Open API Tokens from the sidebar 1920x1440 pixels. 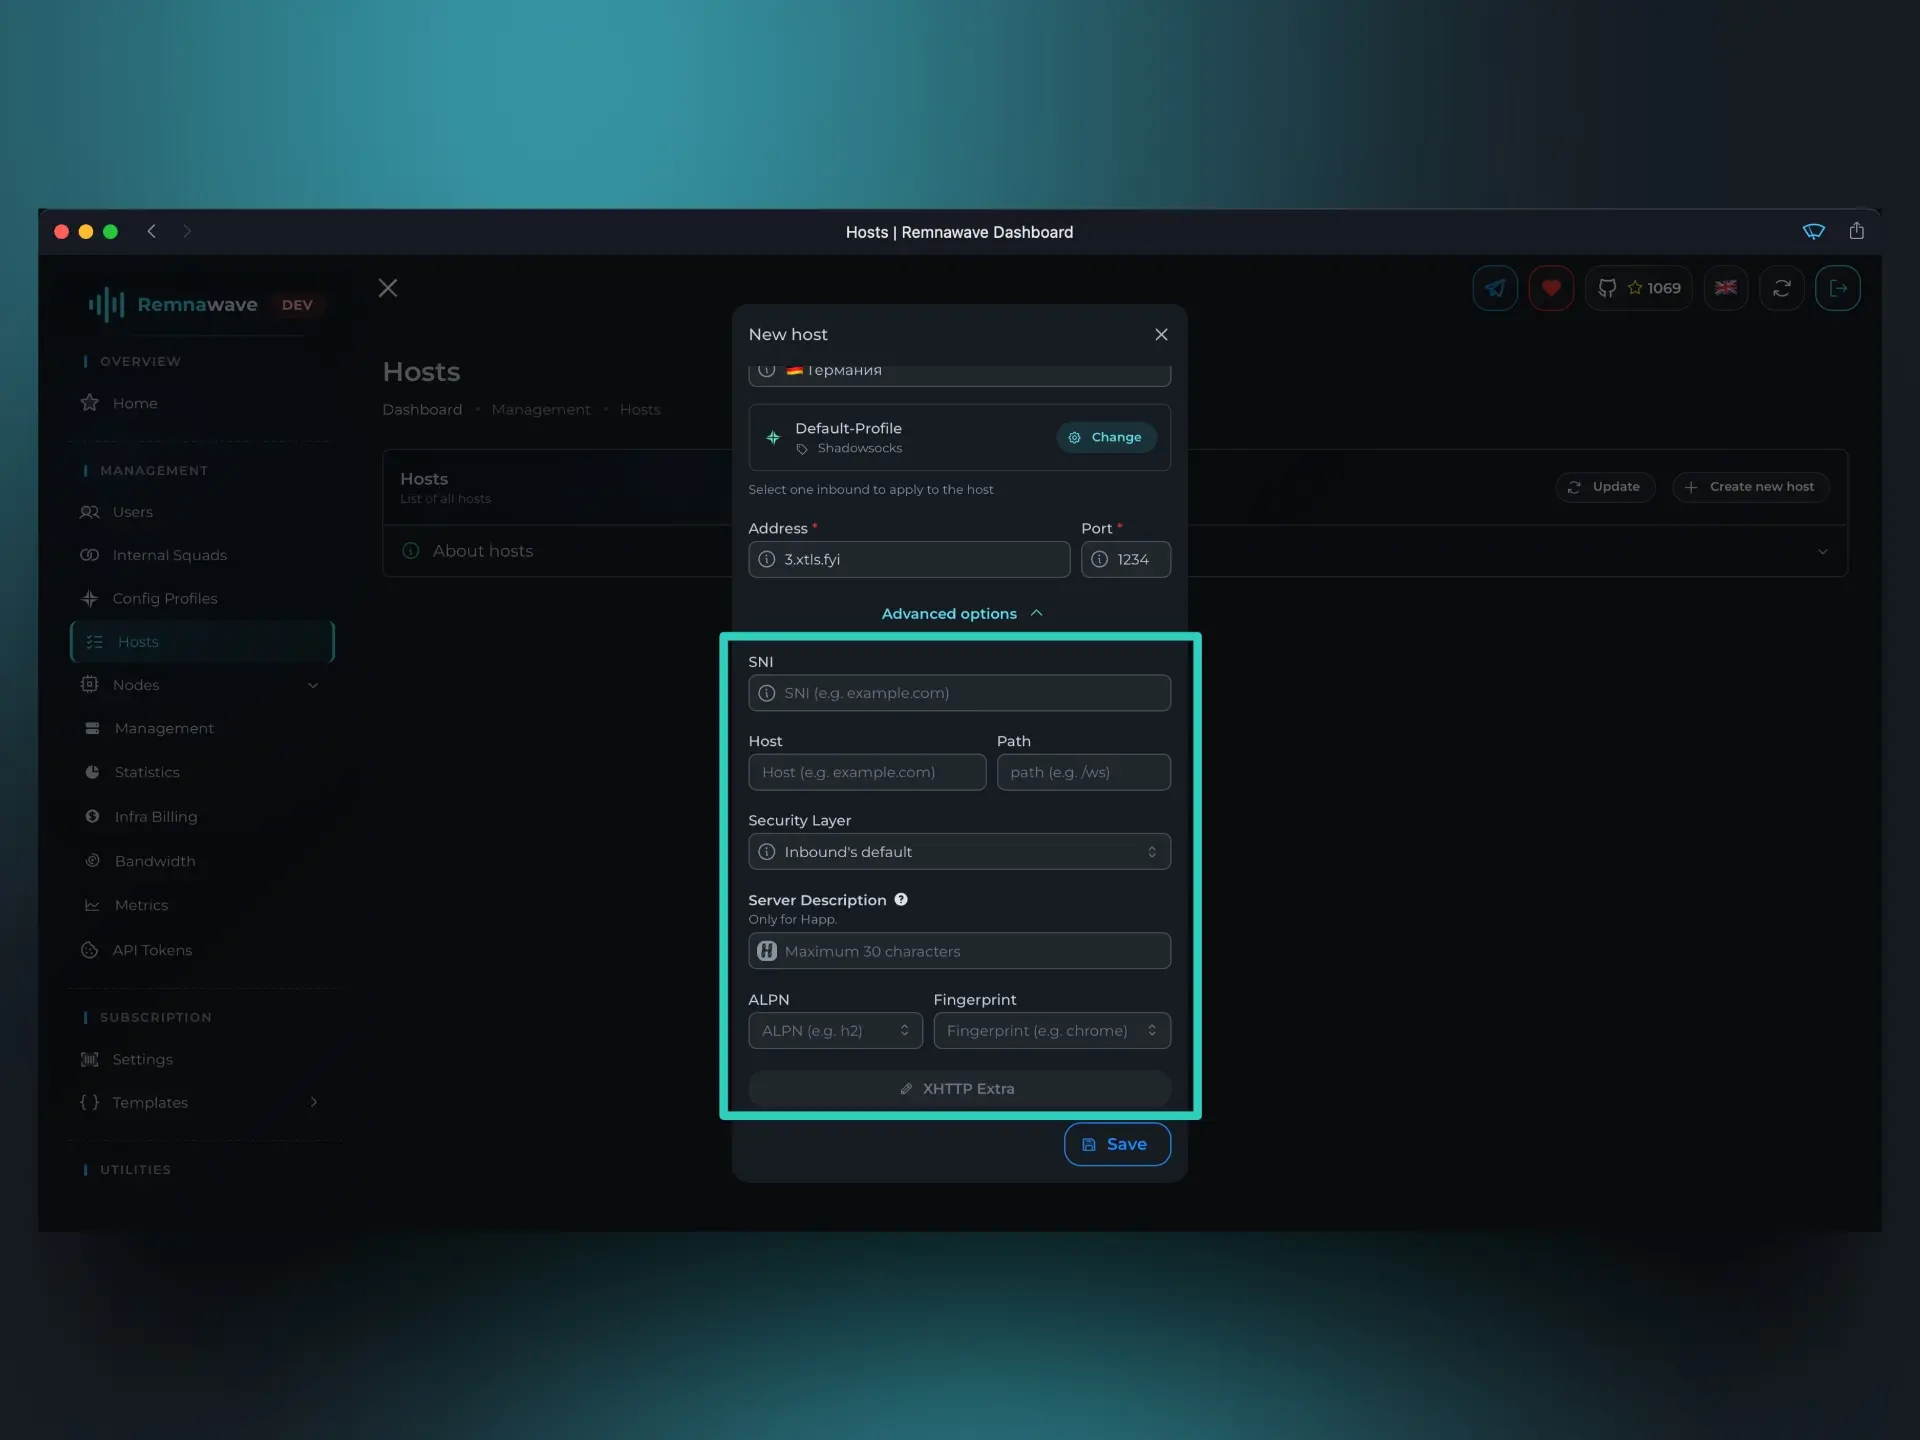[153, 950]
